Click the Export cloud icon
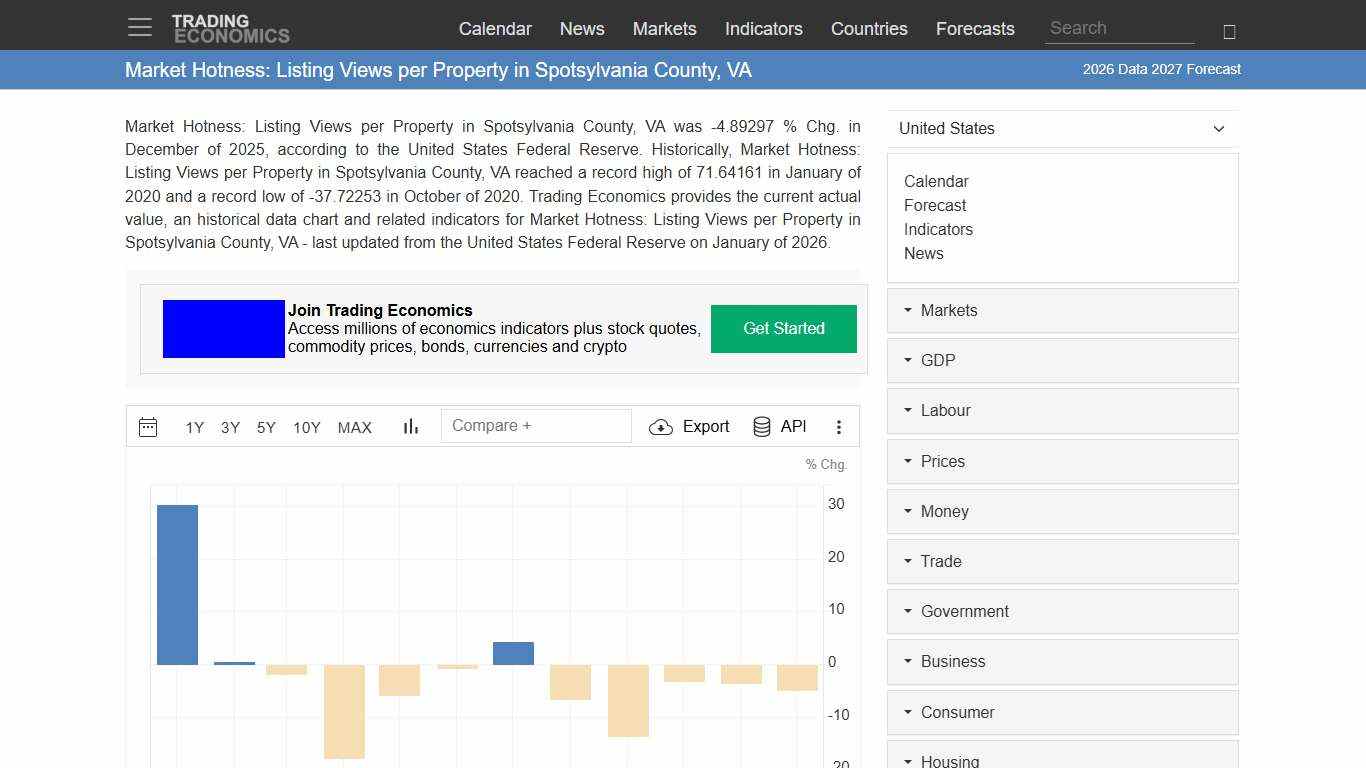Viewport: 1366px width, 768px height. point(662,426)
